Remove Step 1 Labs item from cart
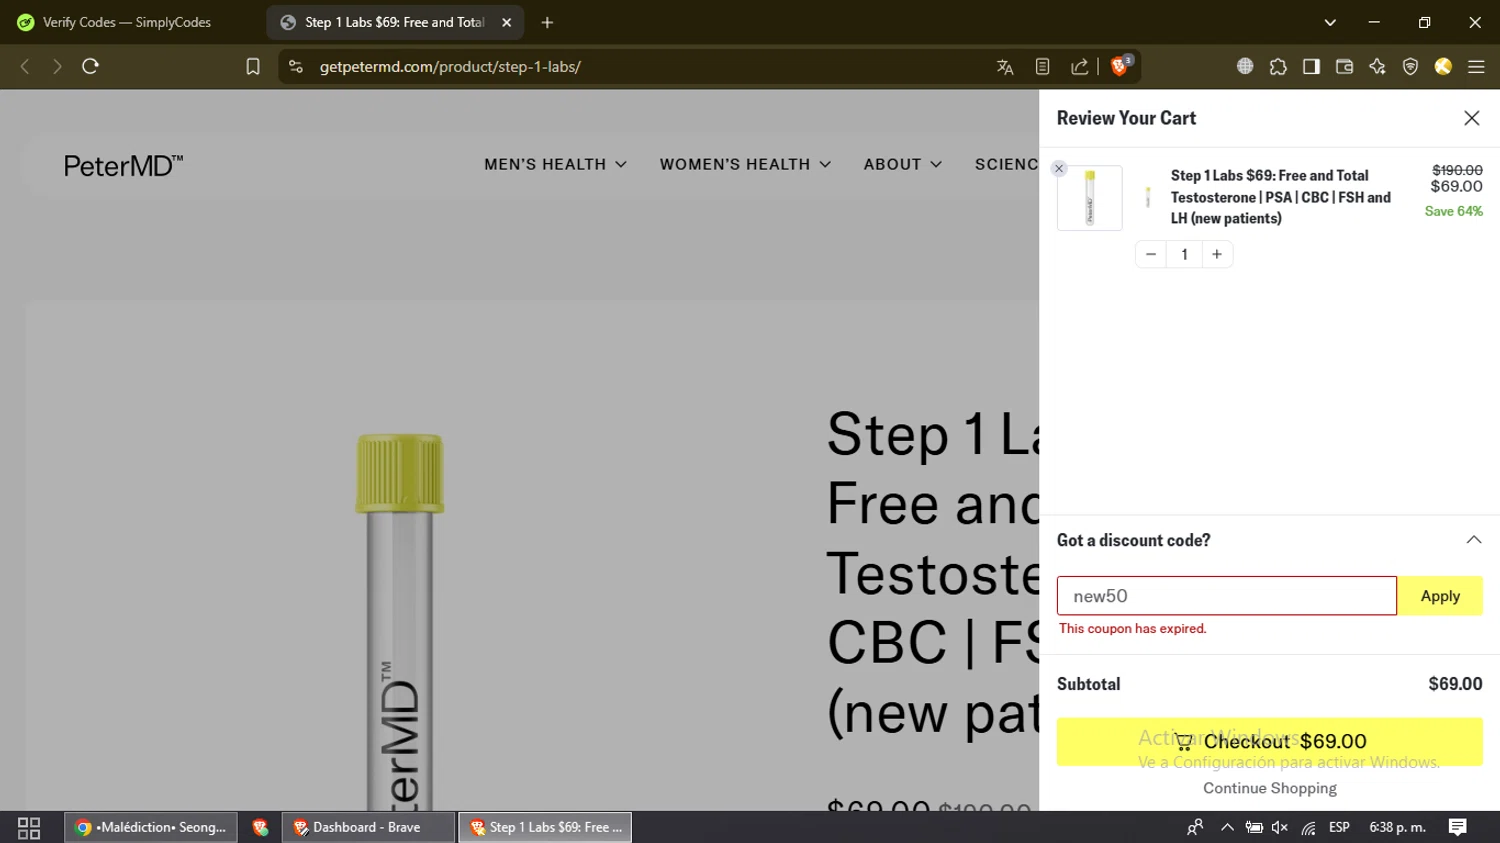 click(x=1059, y=168)
